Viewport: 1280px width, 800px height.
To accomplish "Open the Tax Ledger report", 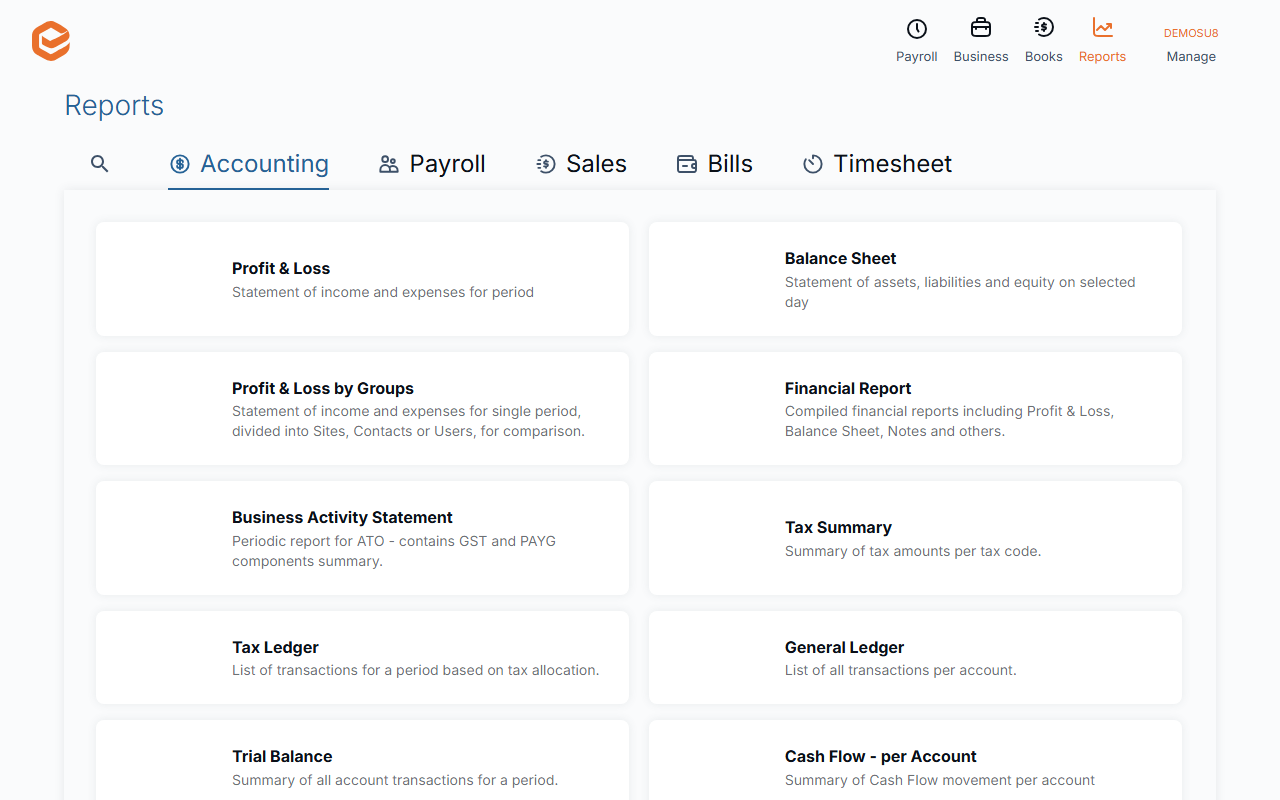I will tap(362, 657).
